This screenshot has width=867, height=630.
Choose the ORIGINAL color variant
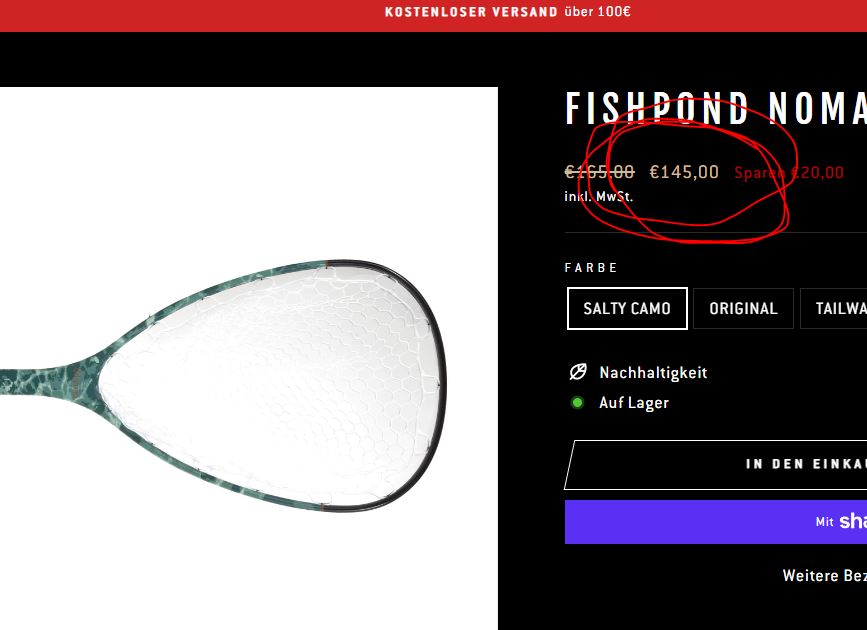[x=743, y=308]
